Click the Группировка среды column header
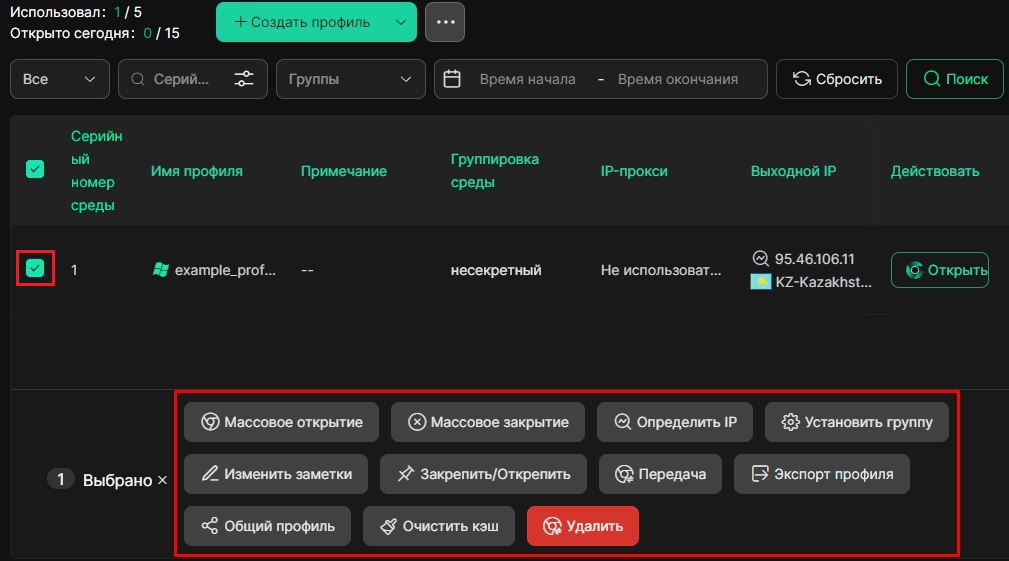The height and width of the screenshot is (561, 1009). tap(495, 170)
